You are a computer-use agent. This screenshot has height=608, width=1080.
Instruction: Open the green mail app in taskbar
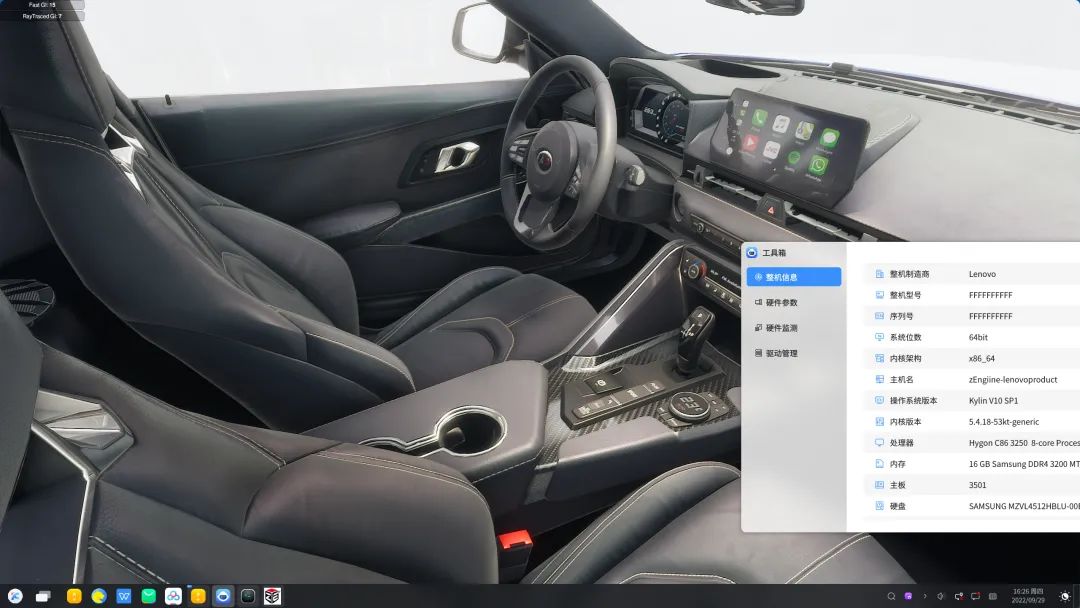(149, 596)
